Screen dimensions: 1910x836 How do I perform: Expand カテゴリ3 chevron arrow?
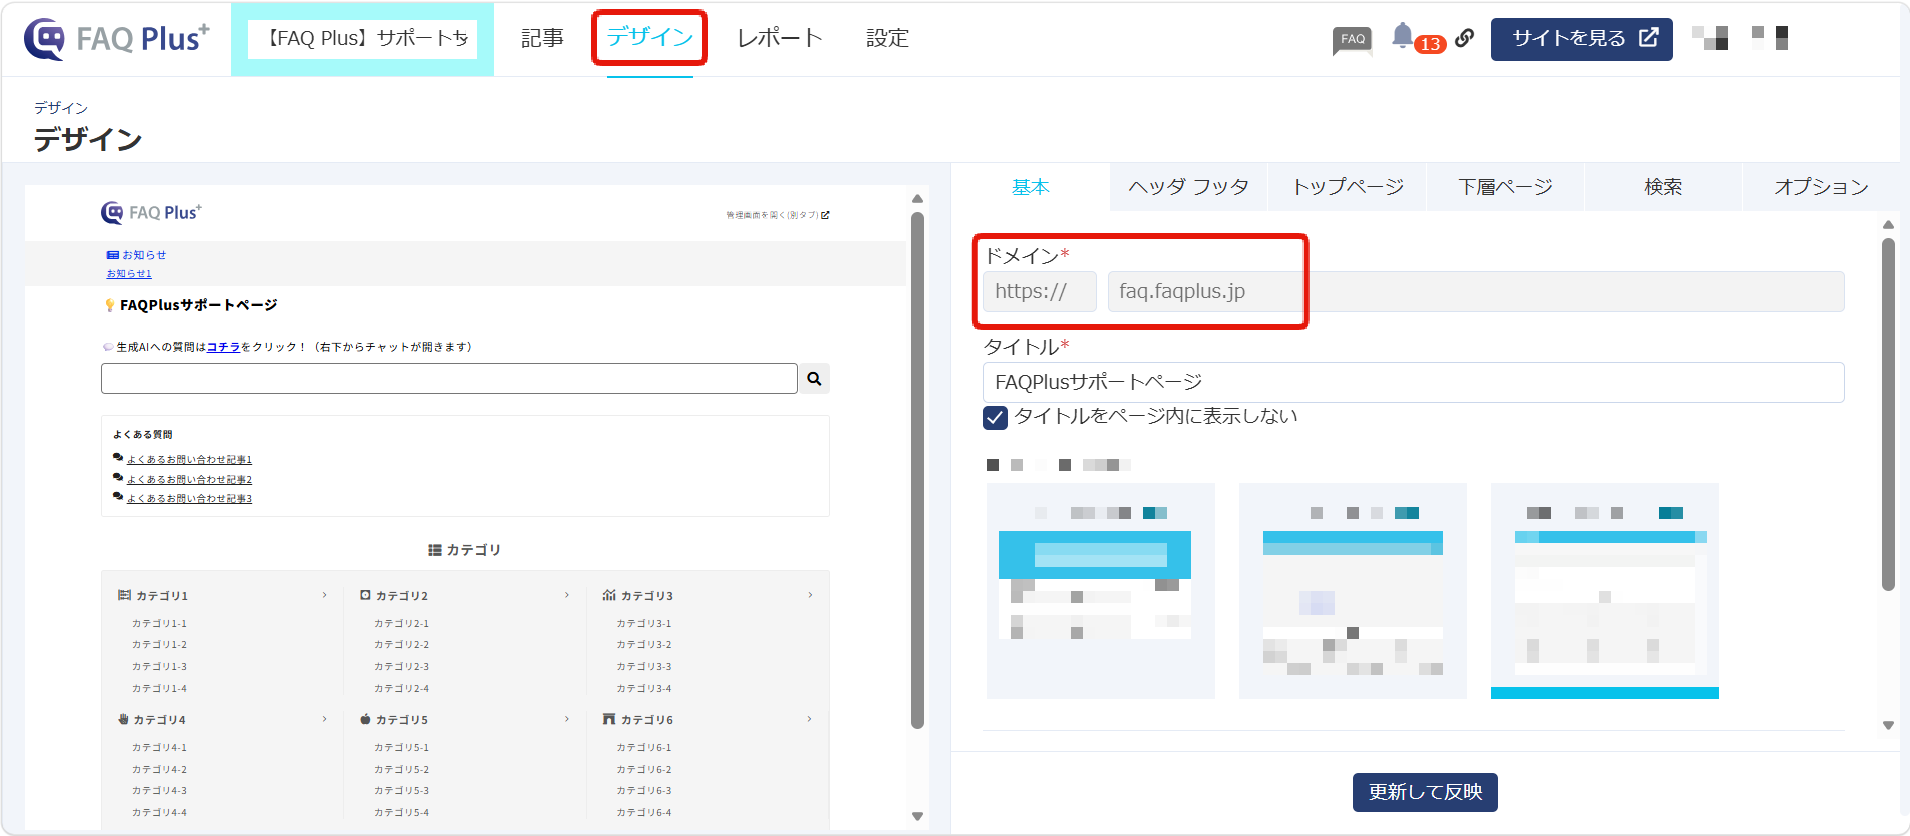tap(810, 595)
